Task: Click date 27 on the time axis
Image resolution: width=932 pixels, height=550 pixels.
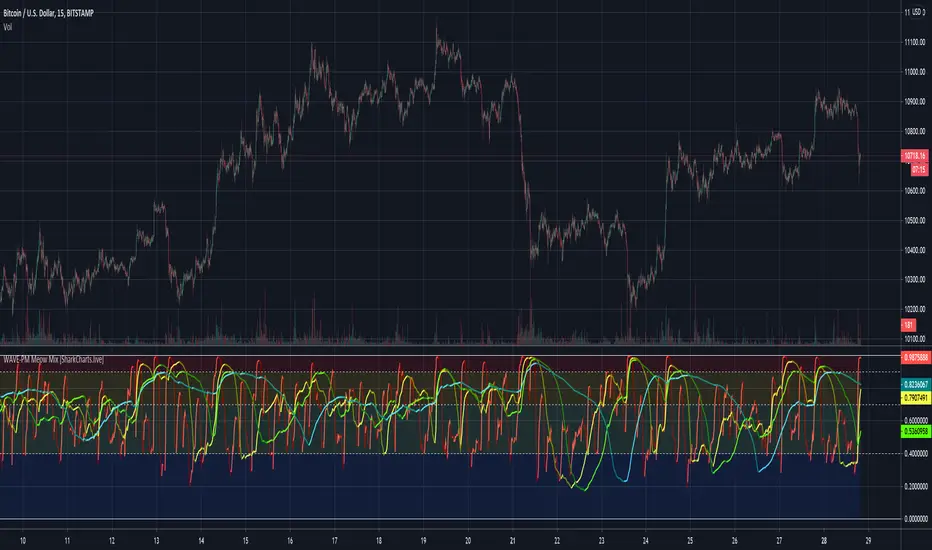Action: click(779, 541)
